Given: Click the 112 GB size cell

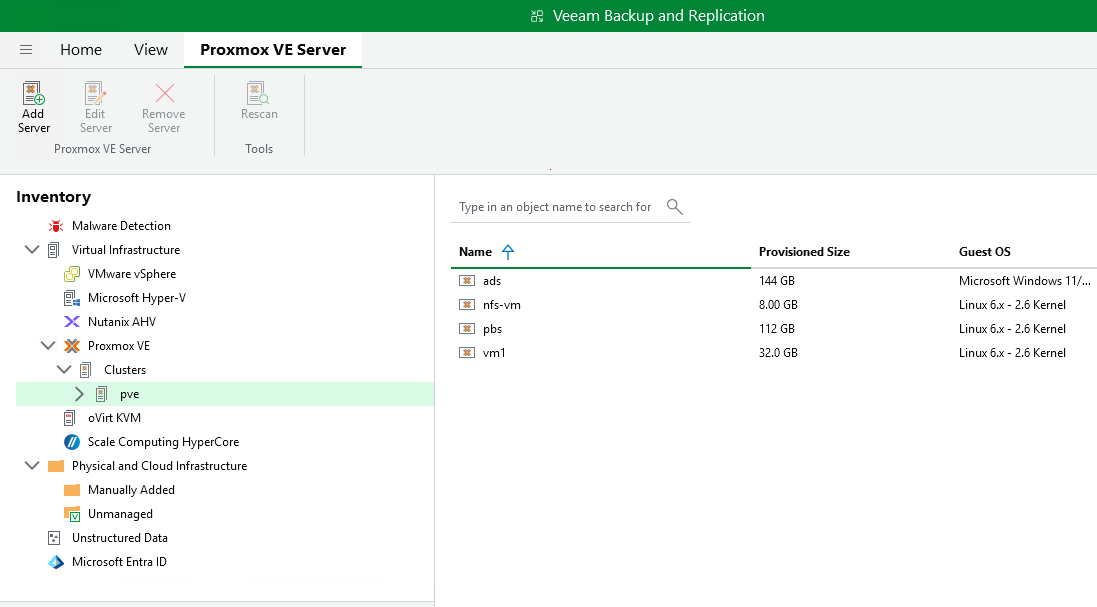Looking at the screenshot, I should click(777, 329).
